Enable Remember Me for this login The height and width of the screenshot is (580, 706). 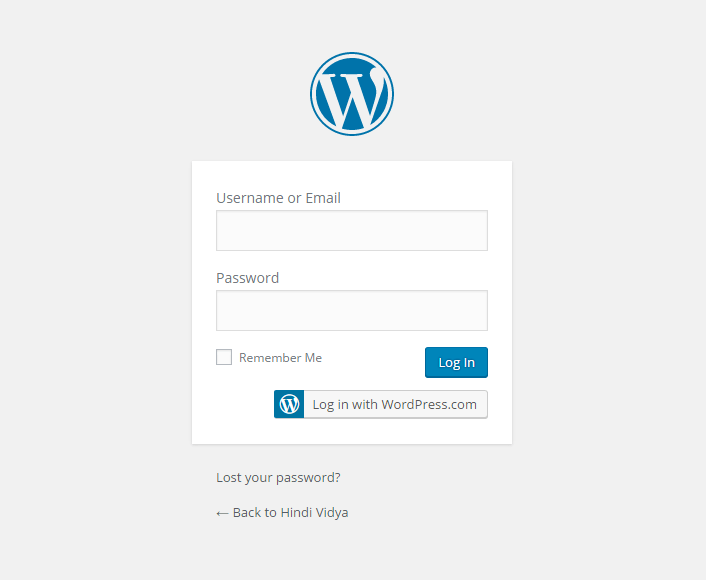[x=224, y=357]
